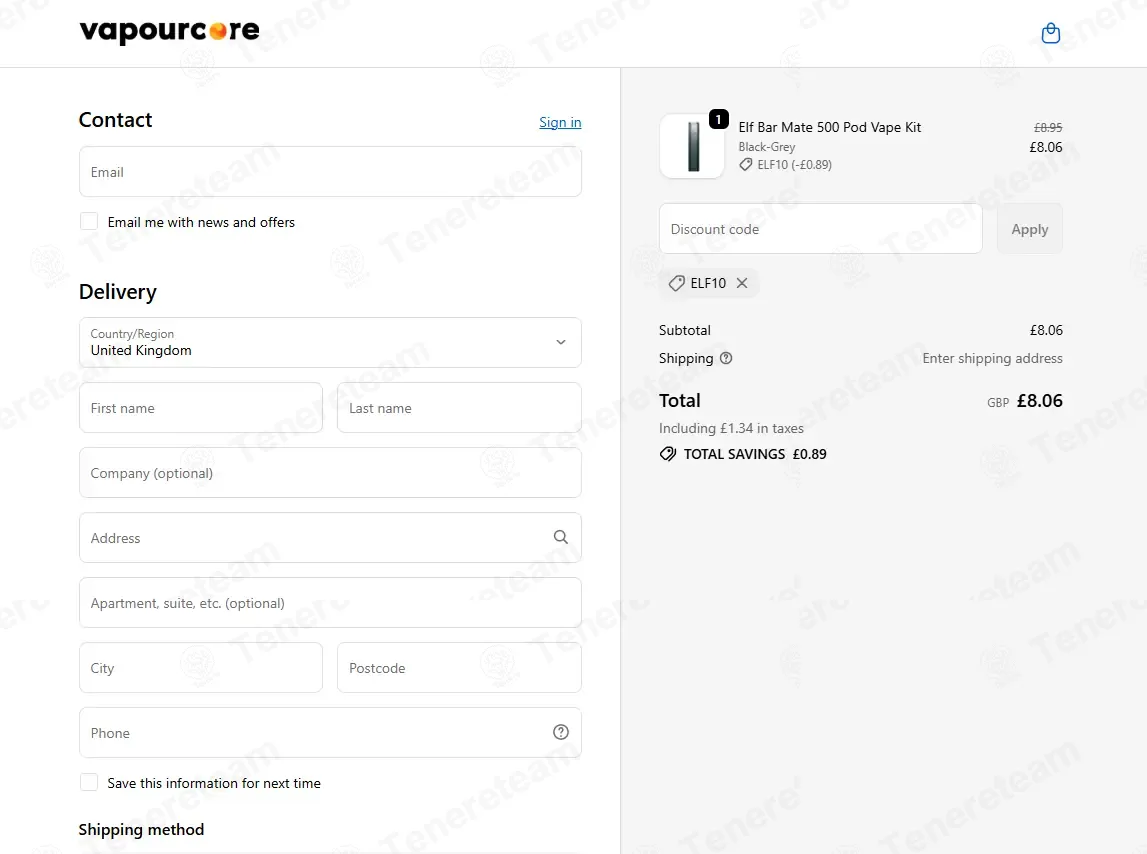Focus the Email input field
The width and height of the screenshot is (1147, 854).
point(330,172)
